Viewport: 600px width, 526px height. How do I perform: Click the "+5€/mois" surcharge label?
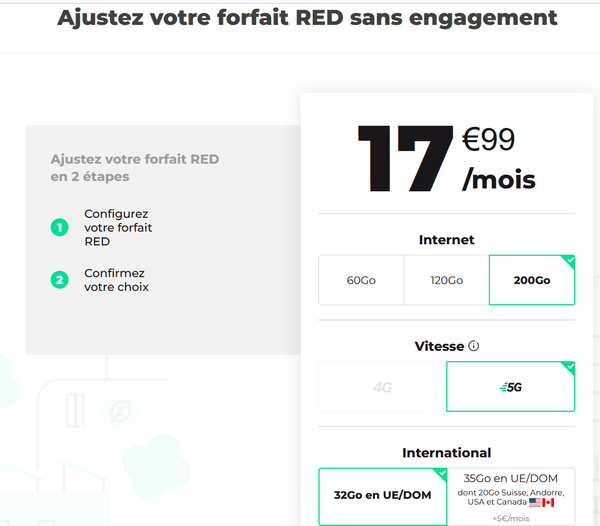point(511,518)
